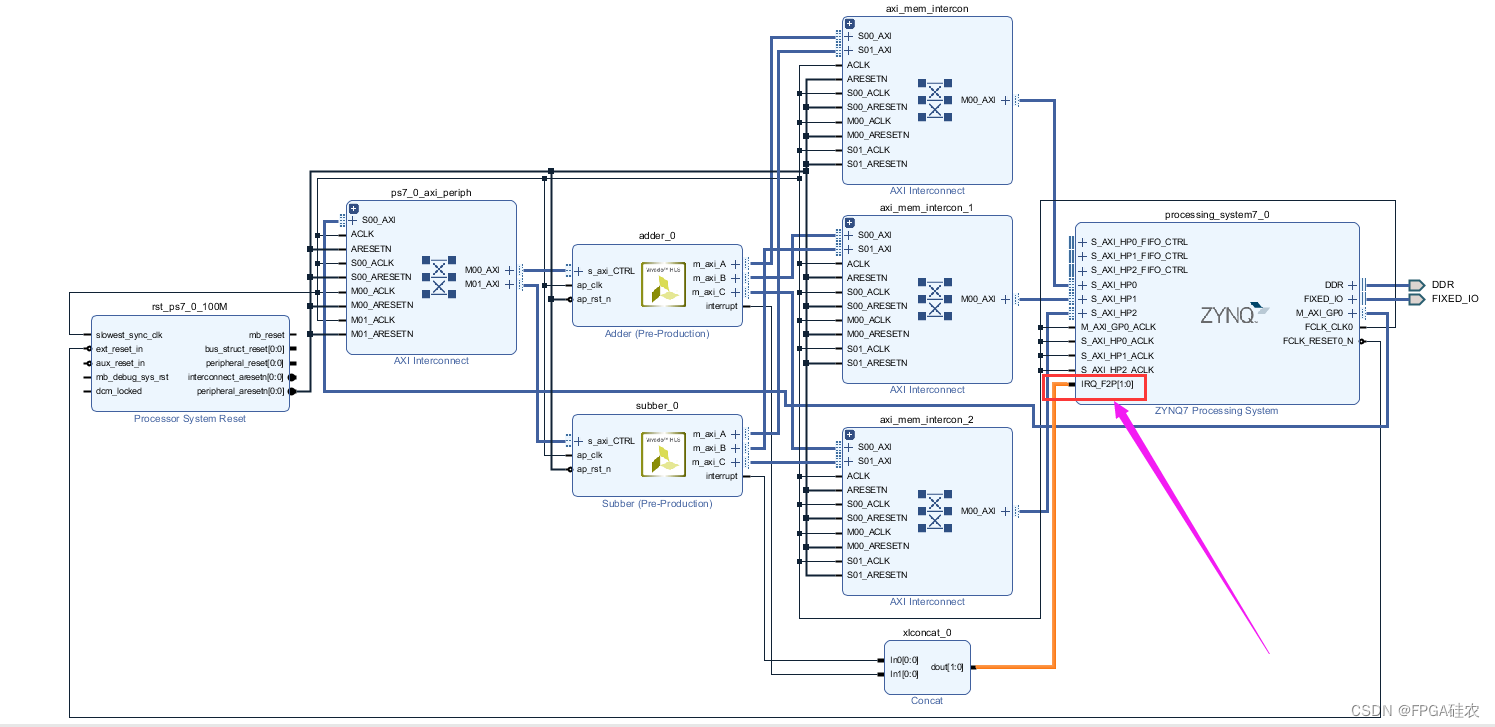
Task: Select M_AXI_GP0_ACLK pin on Zynq block
Action: [1118, 327]
